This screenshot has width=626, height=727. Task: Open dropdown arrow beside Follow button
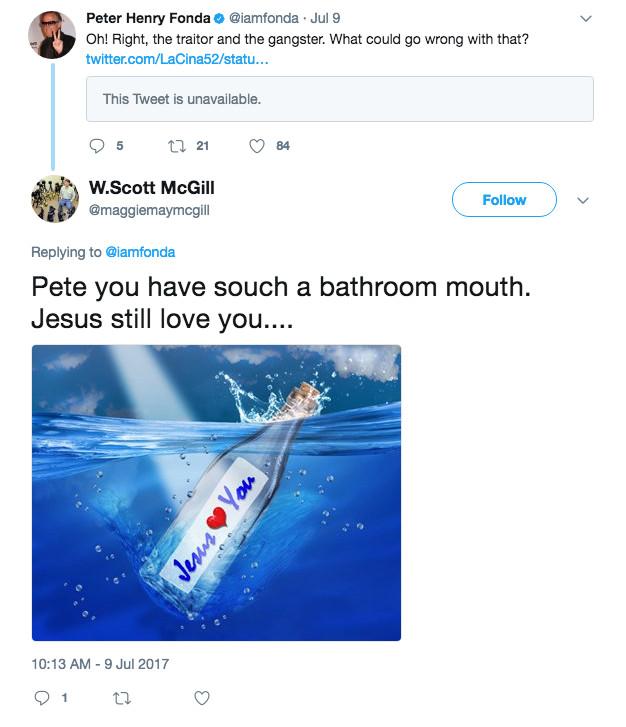(585, 200)
